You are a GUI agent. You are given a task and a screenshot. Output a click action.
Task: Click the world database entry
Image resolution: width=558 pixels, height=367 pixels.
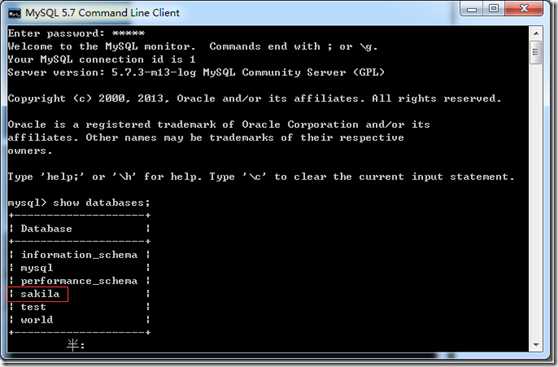point(37,320)
